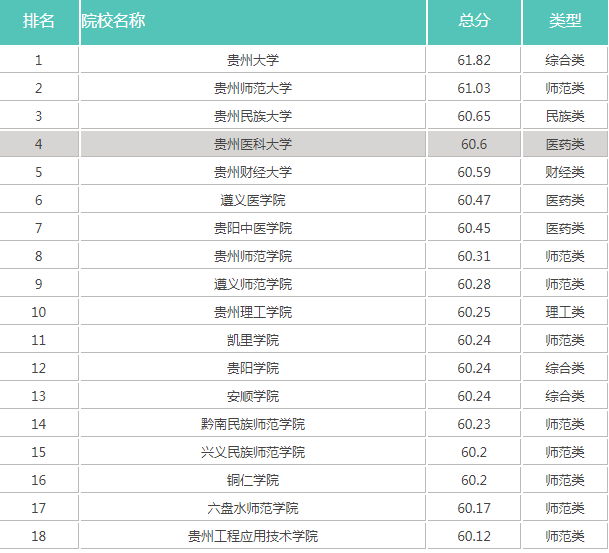609x553 pixels.
Task: Select rank number 18
Action: click(38, 536)
